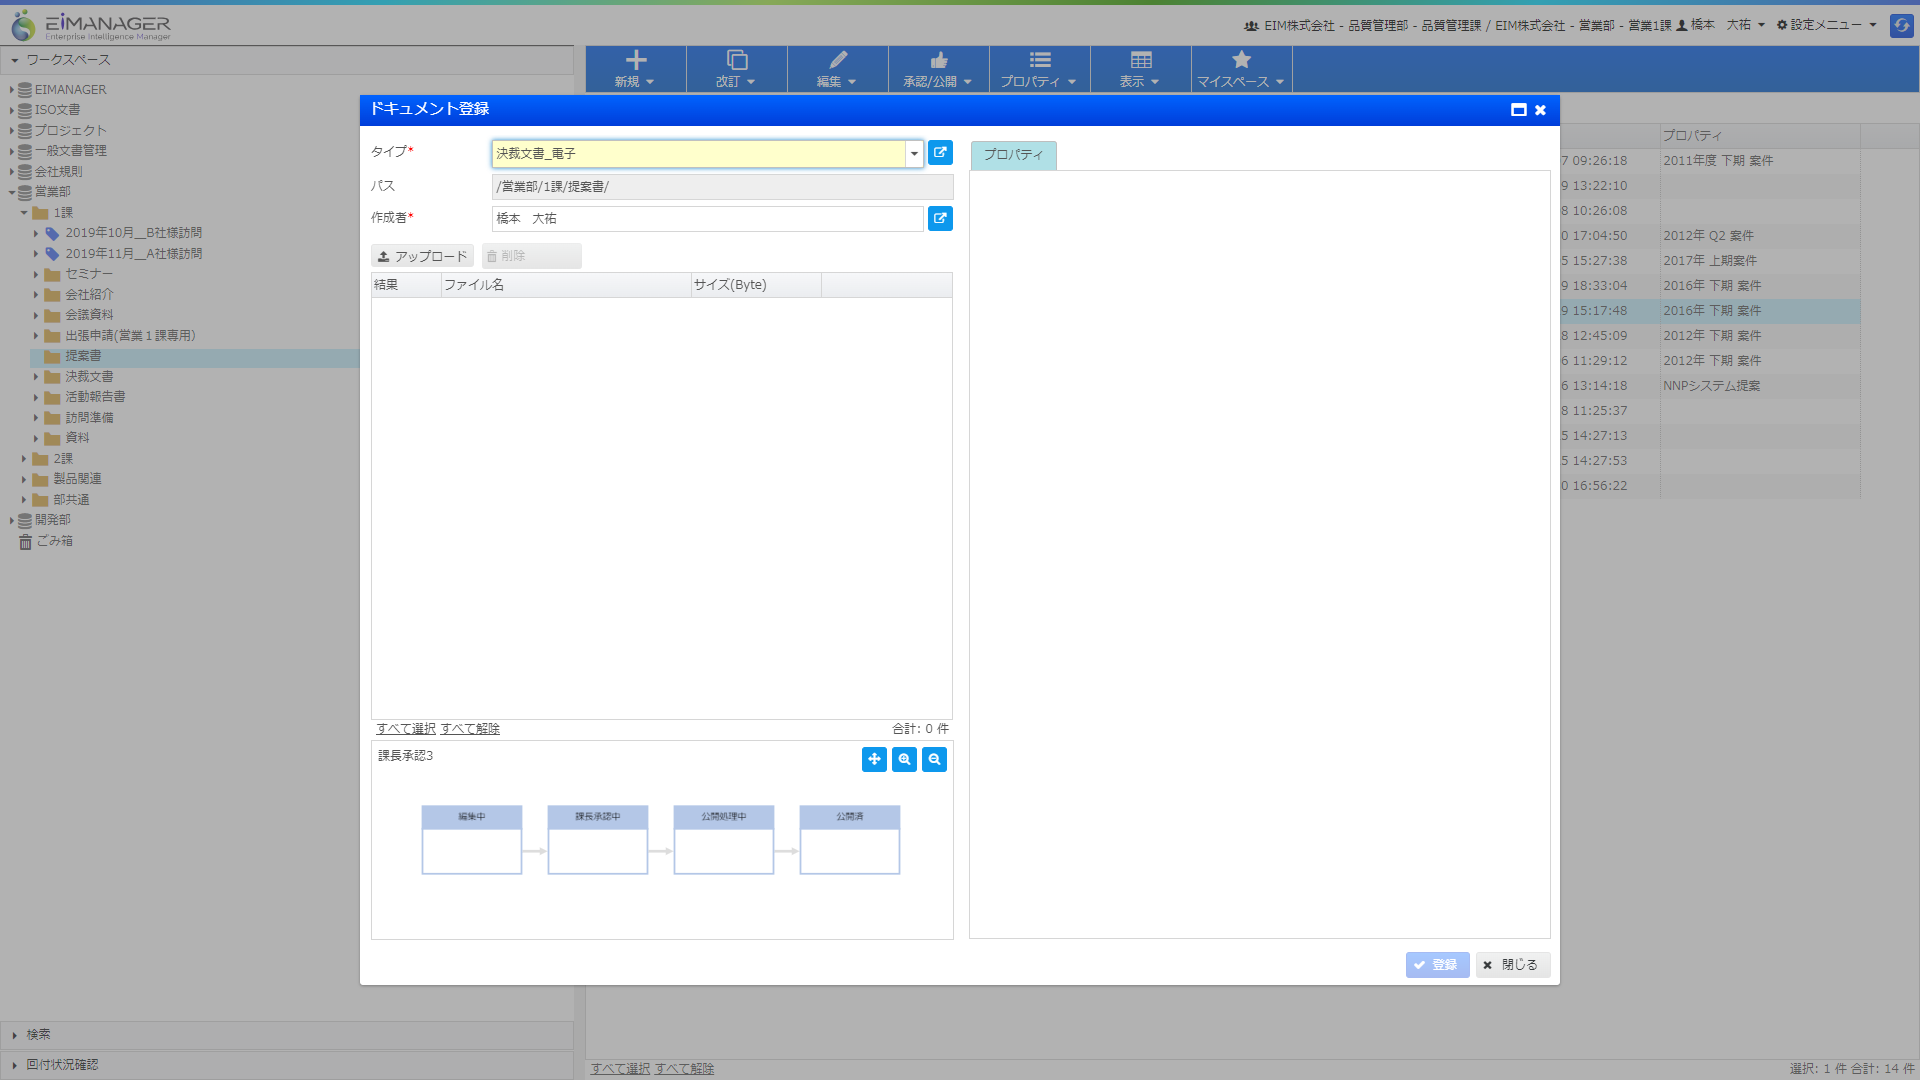Collapse the ワークスペース panel header
Image resolution: width=1920 pixels, height=1080 pixels.
click(x=287, y=60)
